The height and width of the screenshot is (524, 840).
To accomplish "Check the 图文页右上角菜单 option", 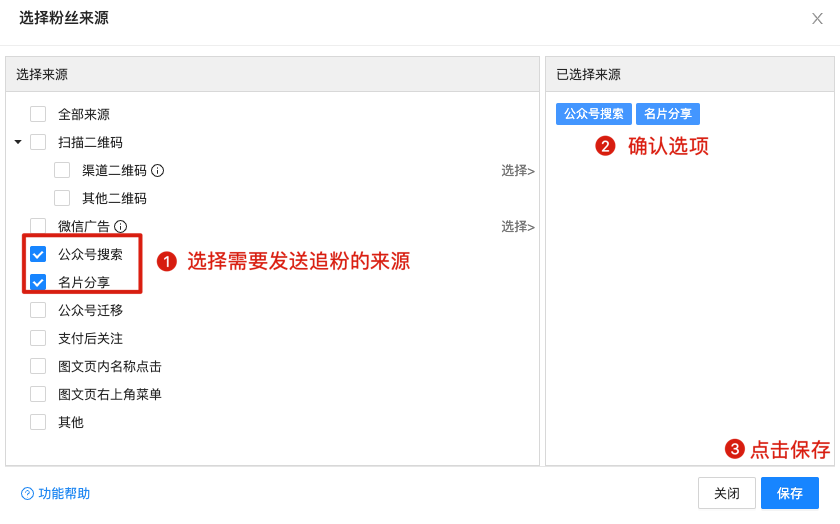I will point(38,394).
